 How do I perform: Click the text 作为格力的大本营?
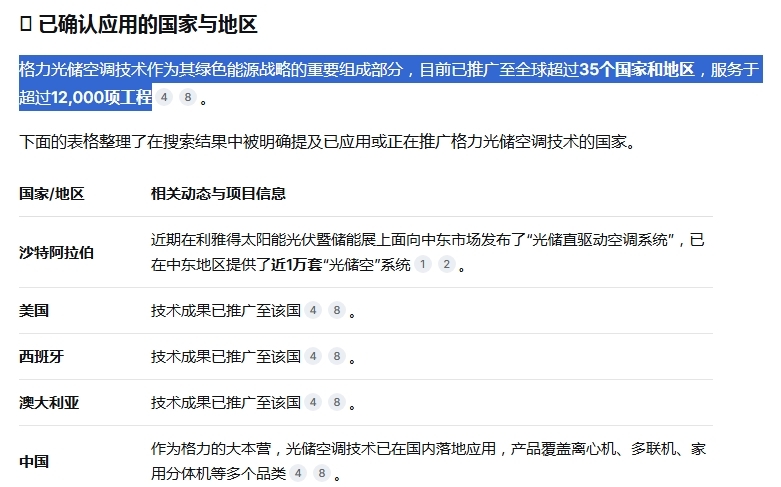point(211,449)
